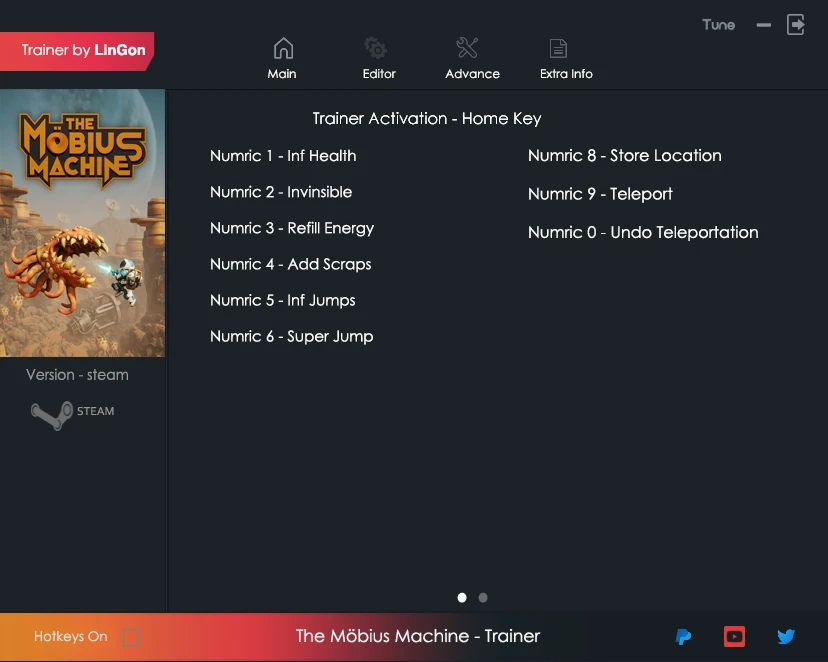Open the Advance tools icon
Image resolution: width=828 pixels, height=662 pixels.
pos(467,48)
